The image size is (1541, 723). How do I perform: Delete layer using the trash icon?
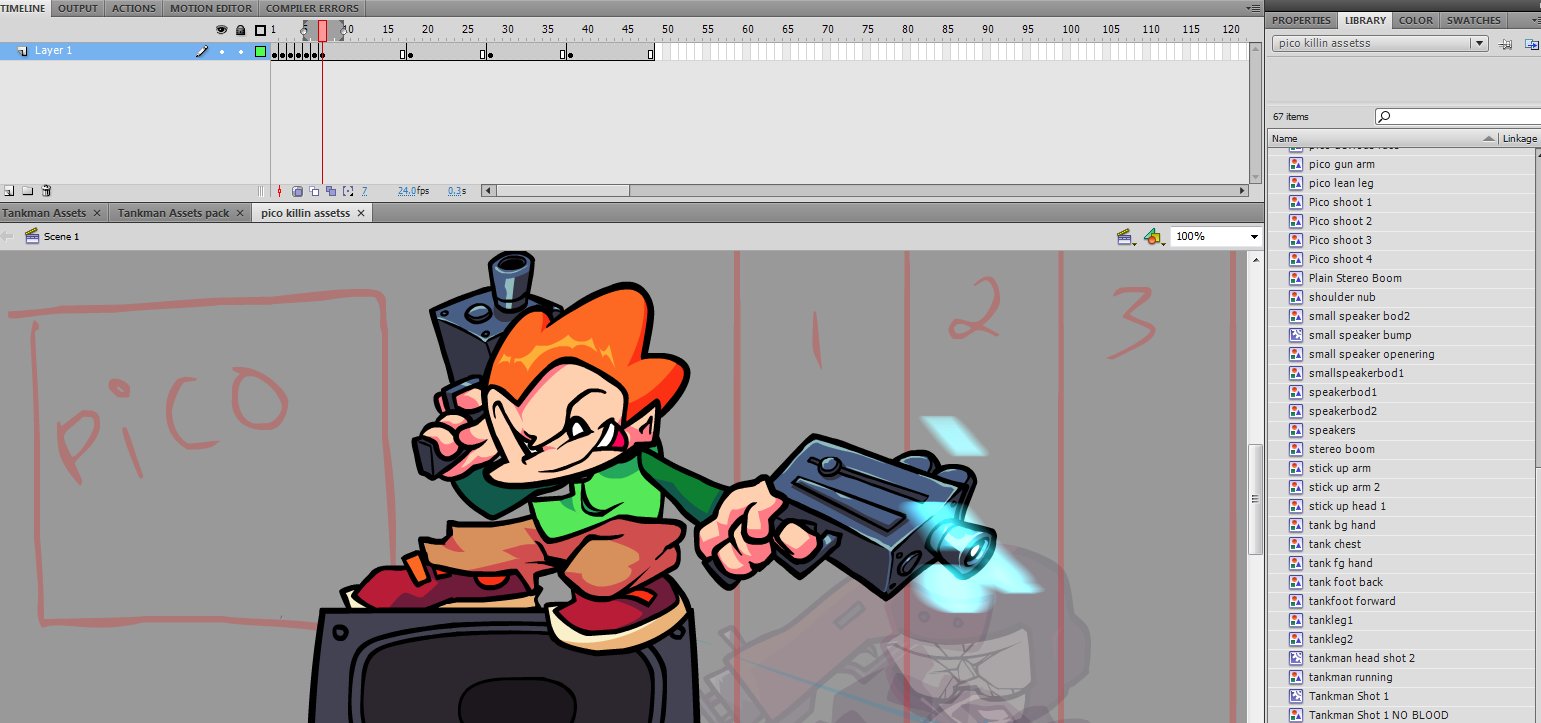coord(46,191)
